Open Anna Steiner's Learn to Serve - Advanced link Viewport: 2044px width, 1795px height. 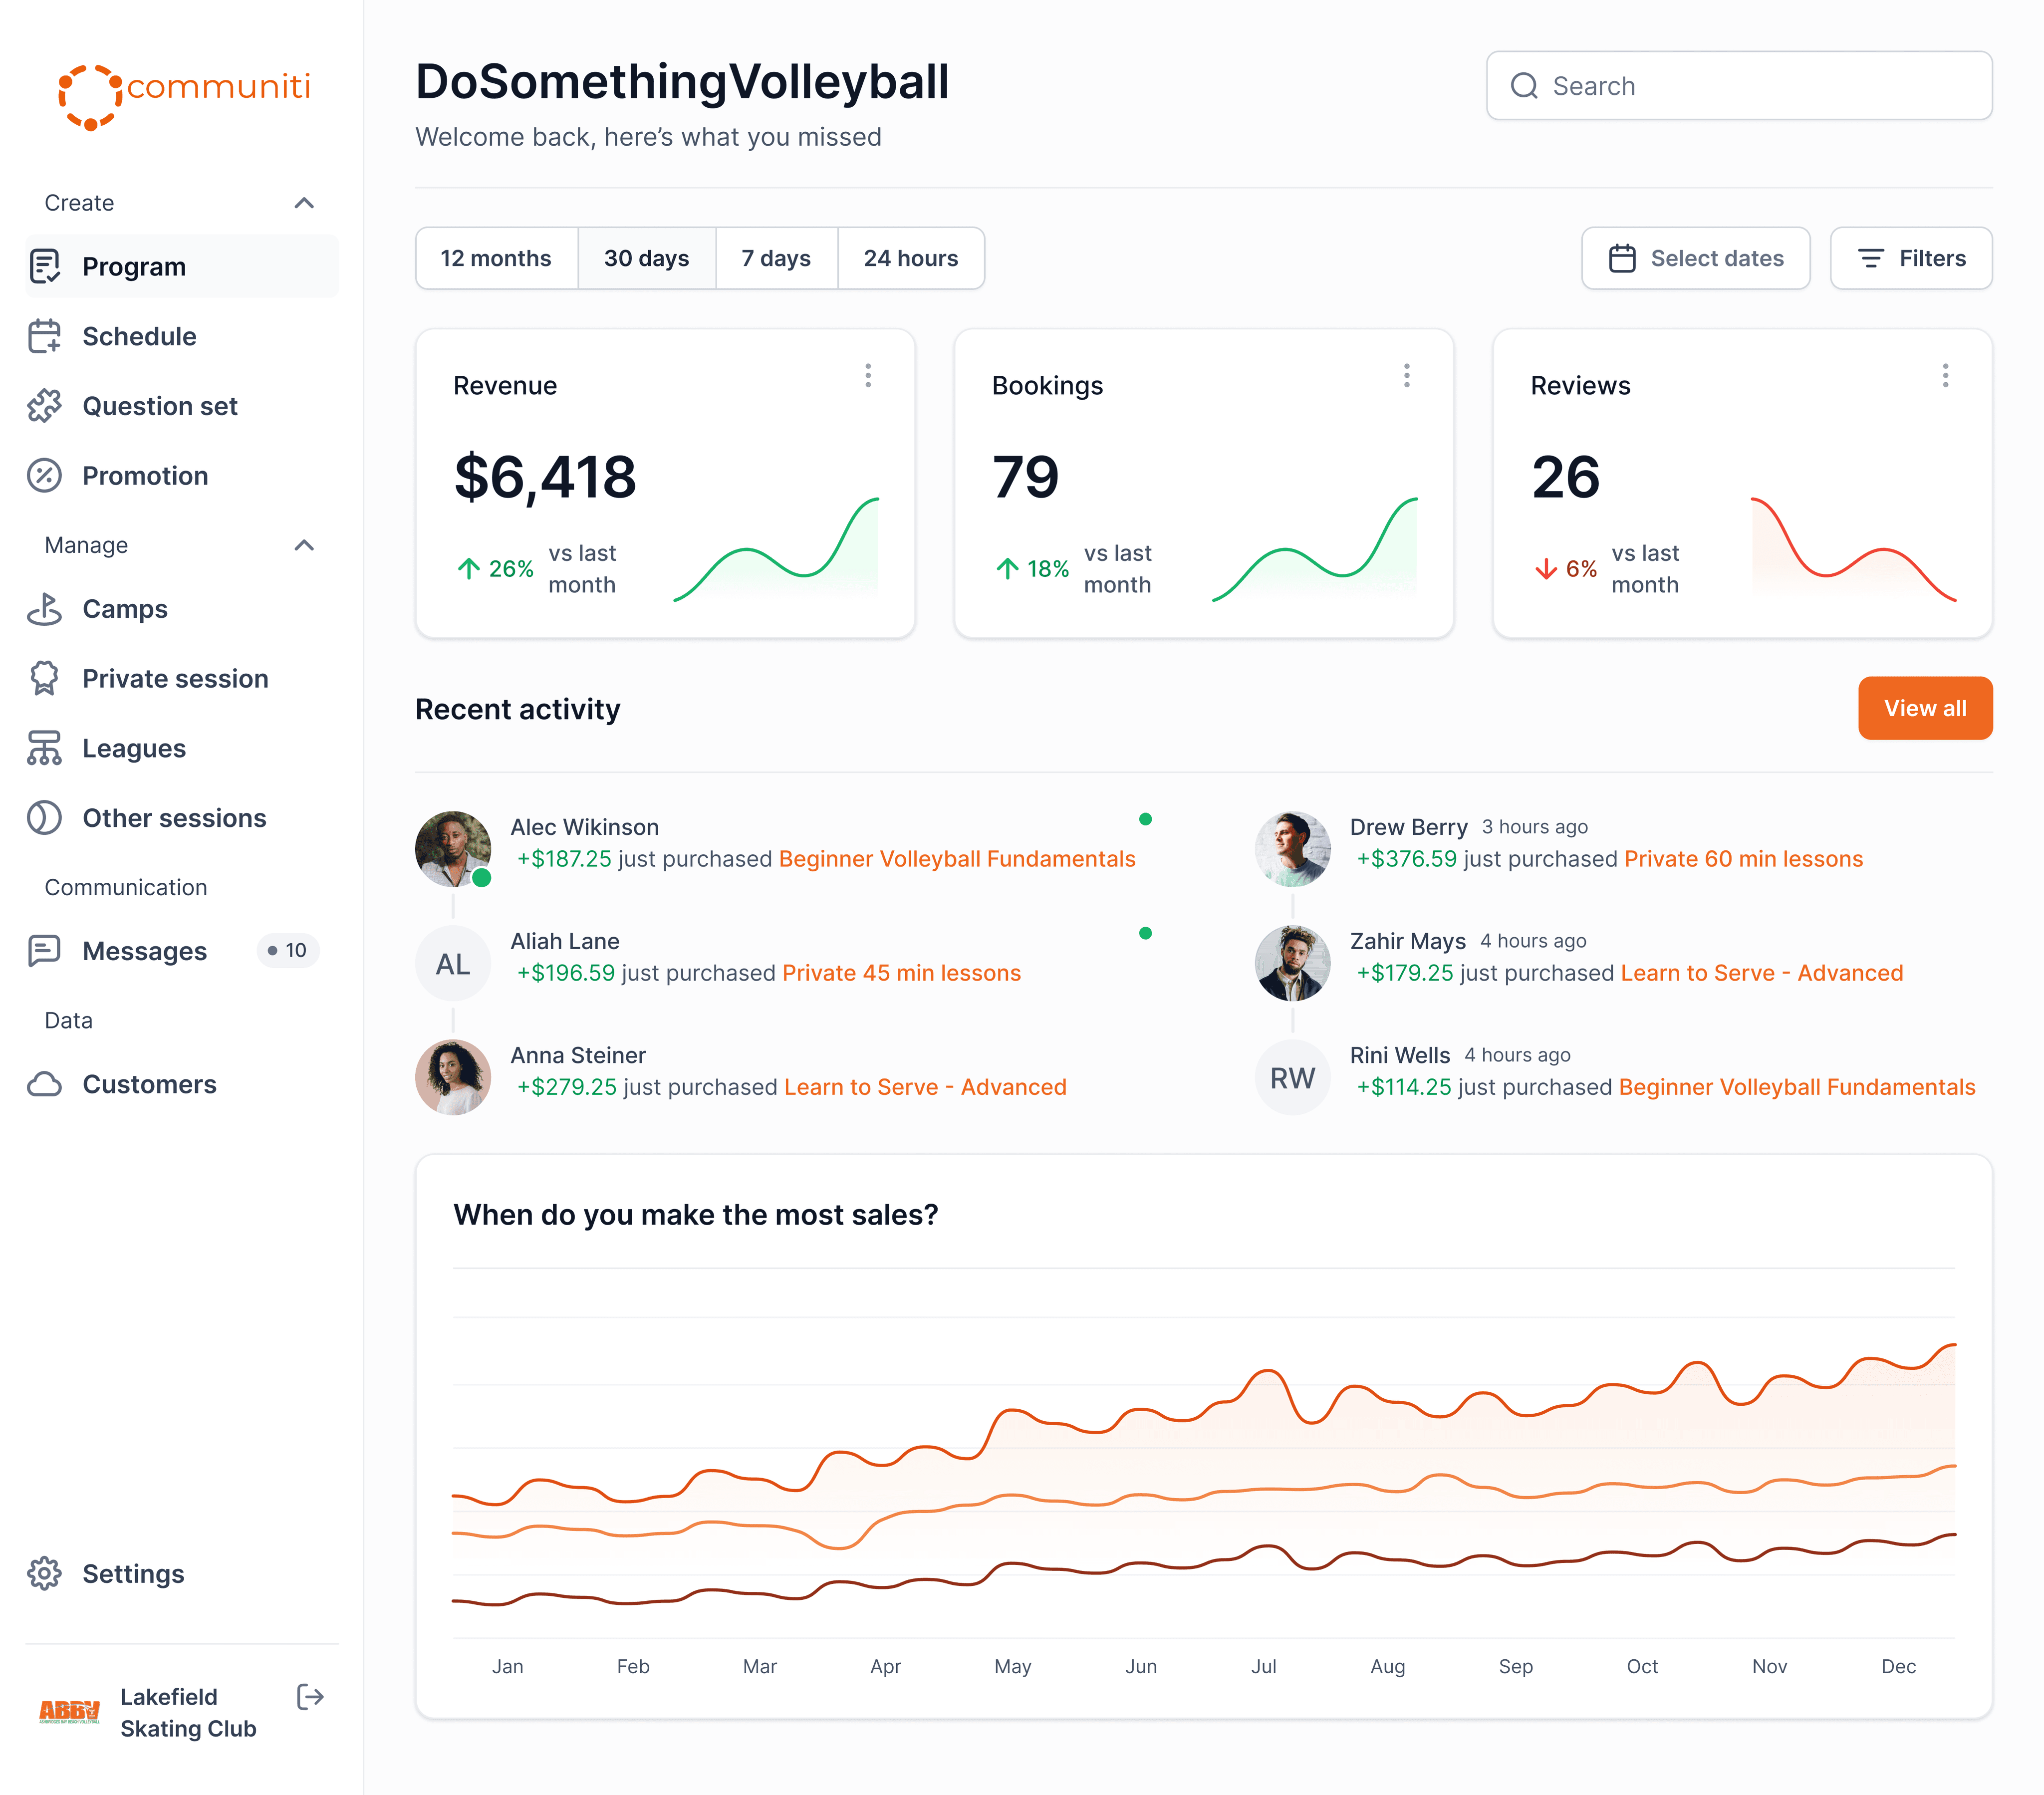tap(925, 1087)
